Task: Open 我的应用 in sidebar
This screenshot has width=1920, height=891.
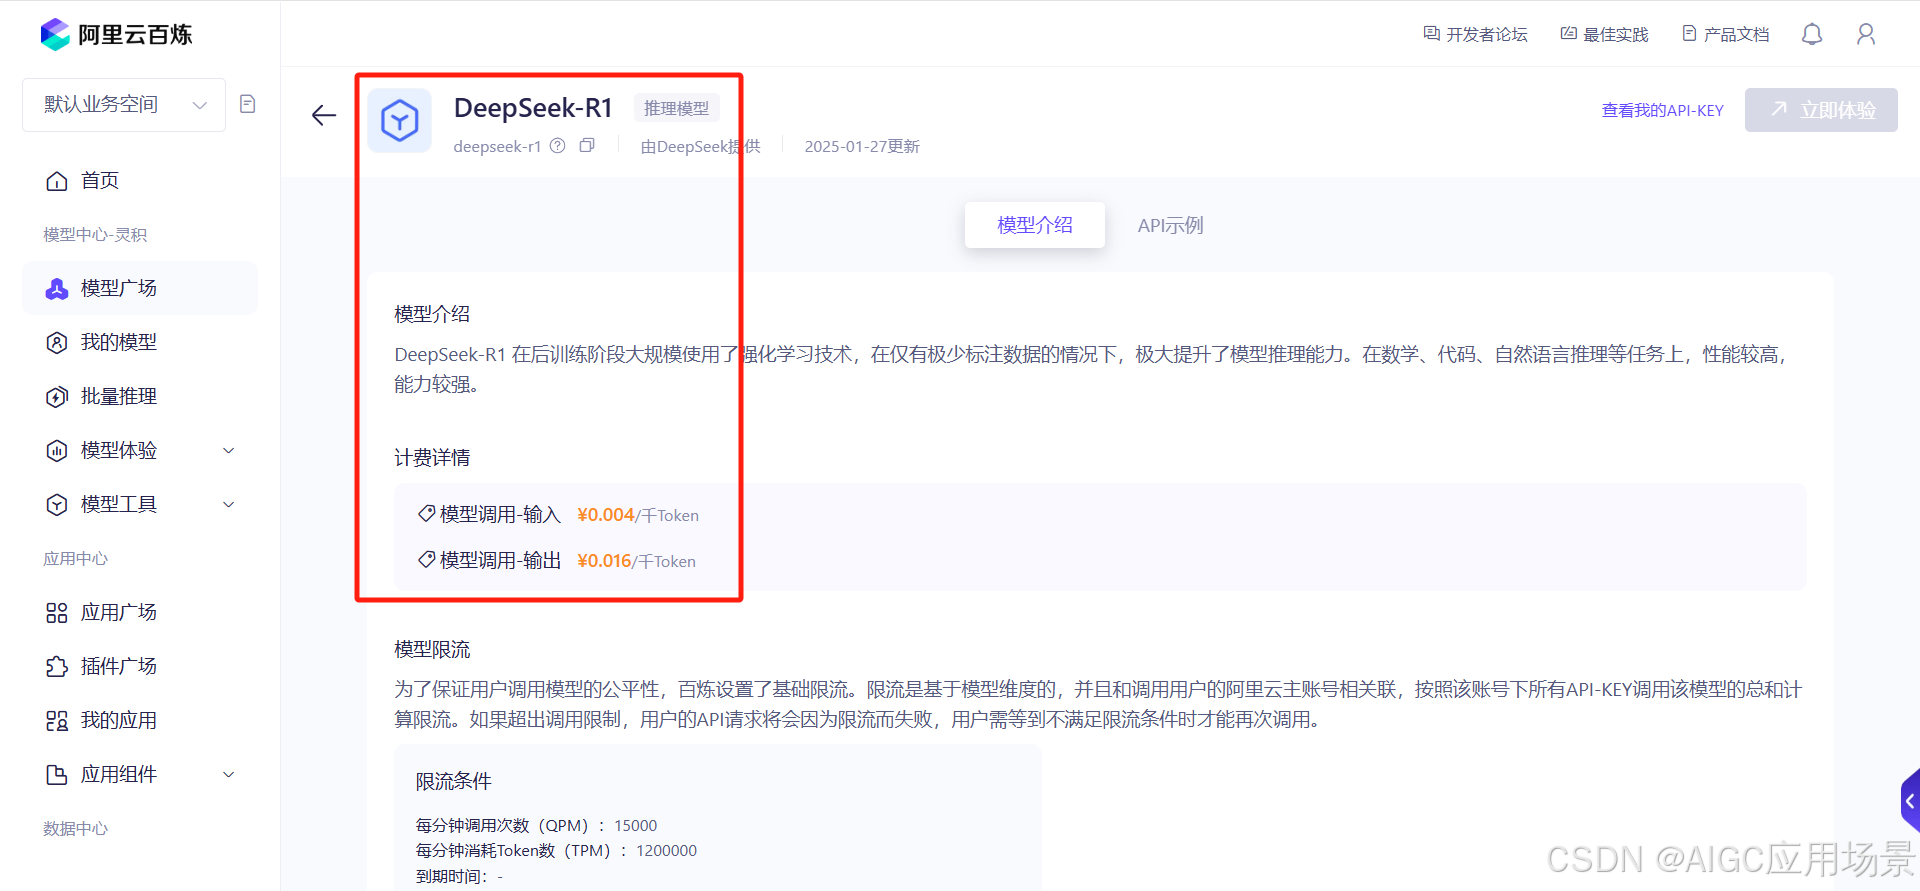Action: tap(140, 720)
